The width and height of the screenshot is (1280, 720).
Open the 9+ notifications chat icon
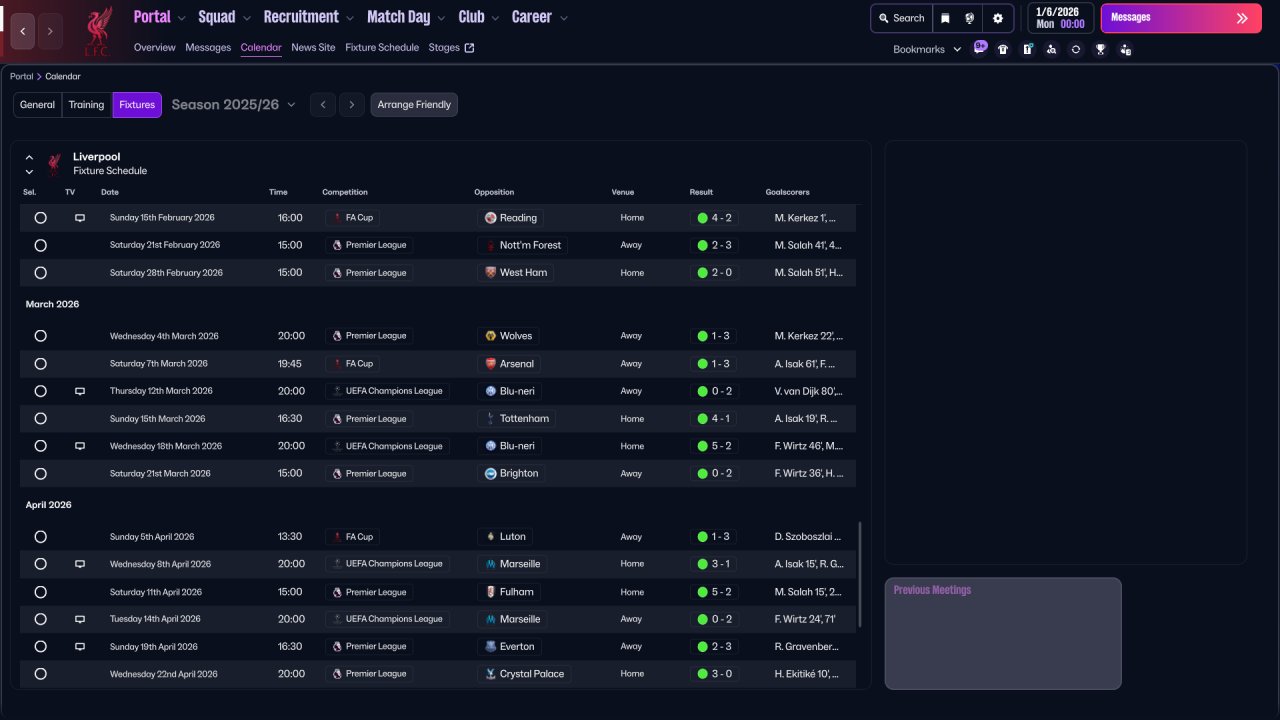(979, 48)
